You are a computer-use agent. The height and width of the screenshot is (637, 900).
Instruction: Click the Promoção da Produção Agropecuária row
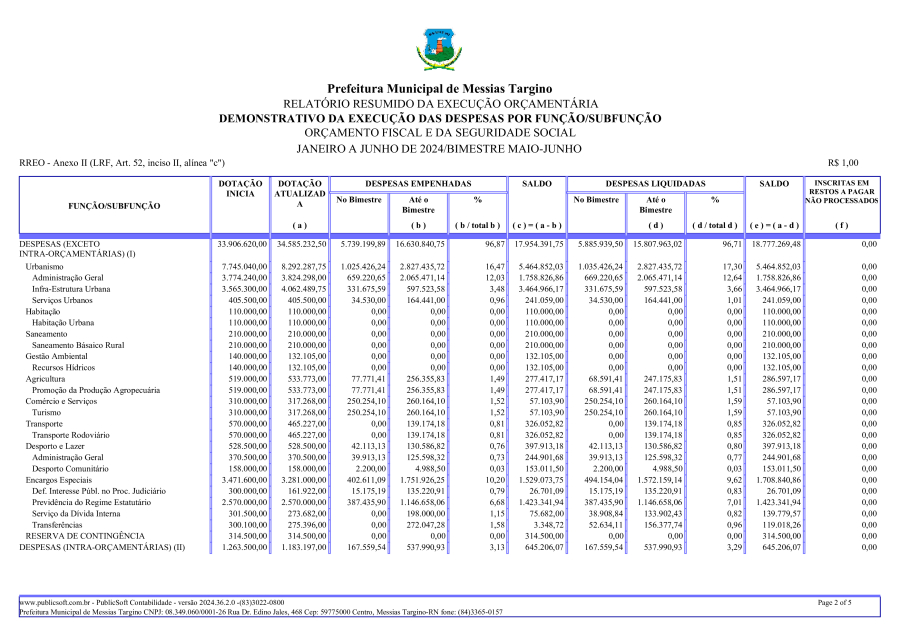click(95, 390)
